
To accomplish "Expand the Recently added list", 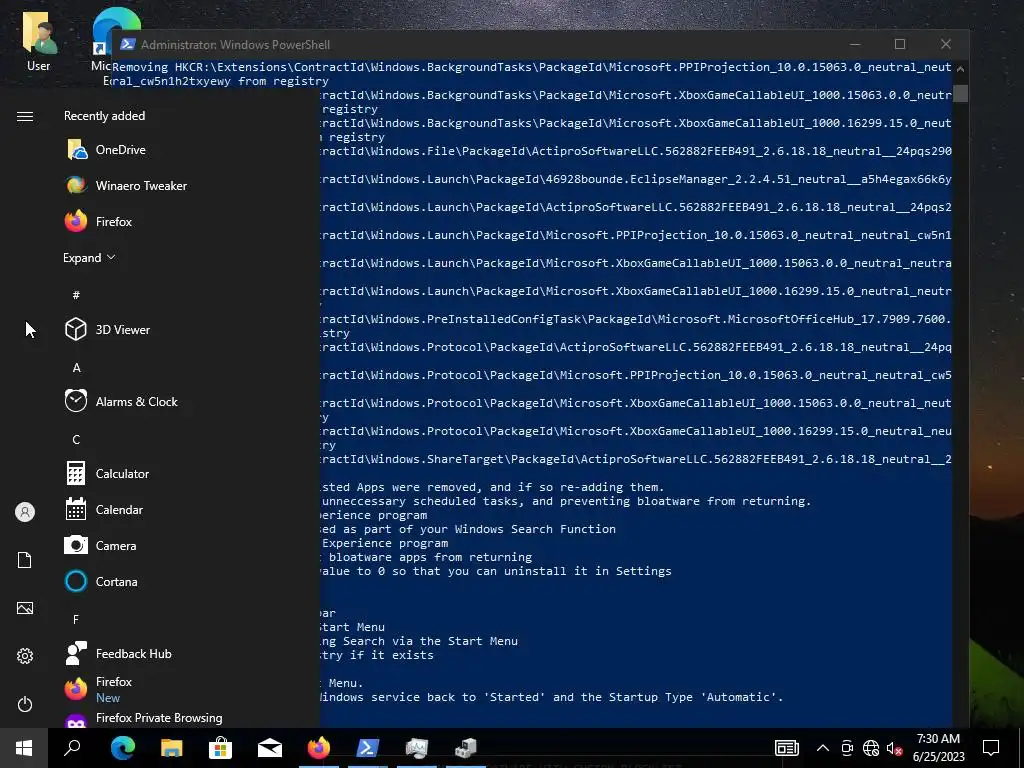I will (89, 257).
